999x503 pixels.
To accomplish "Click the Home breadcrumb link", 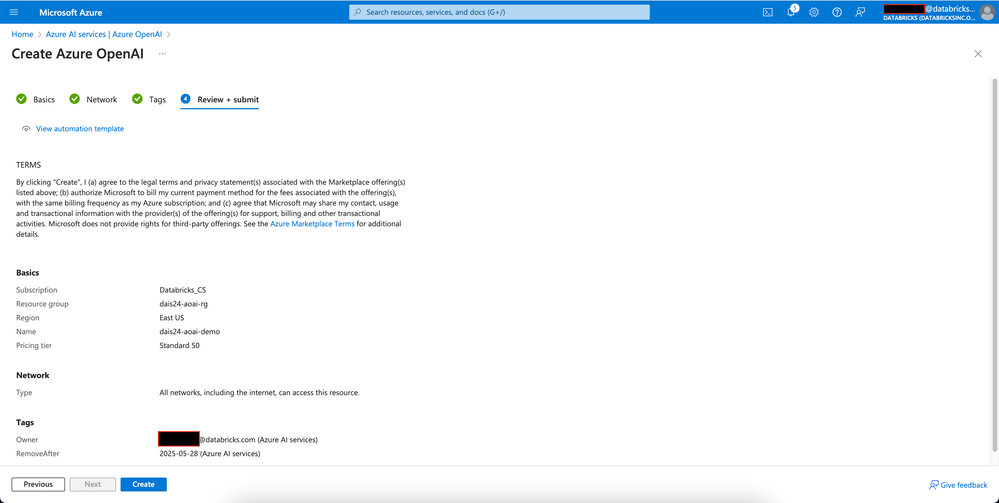I will [x=22, y=34].
